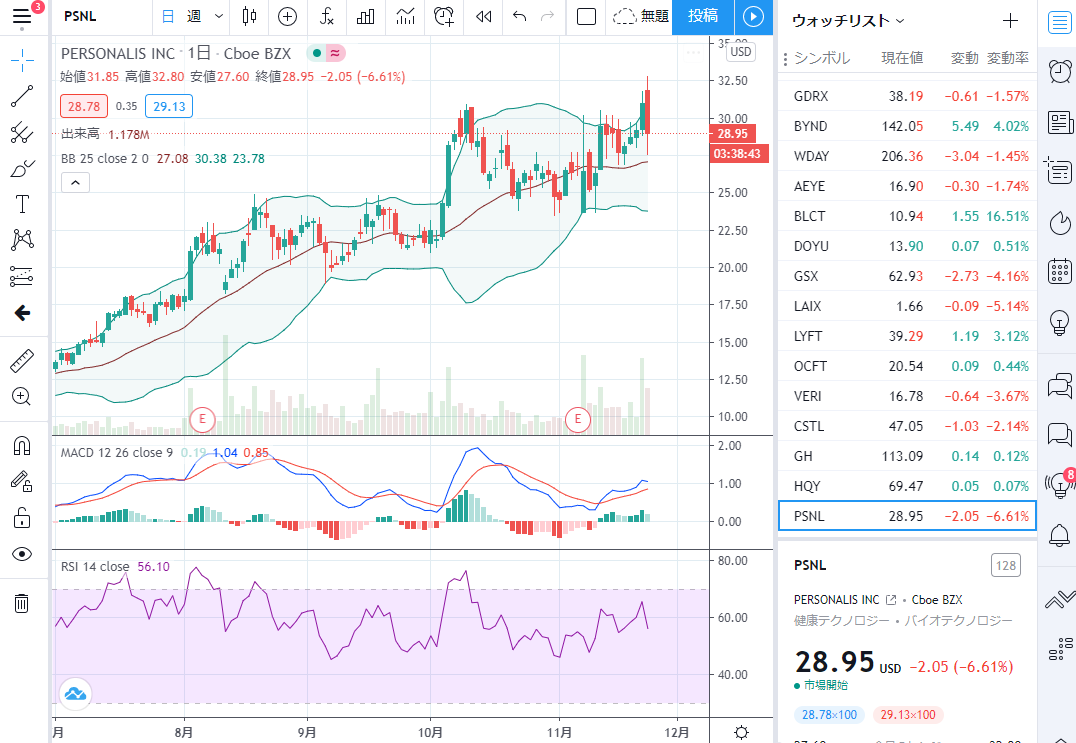Click the 29.13 buy price button
This screenshot has width=1076, height=743.
169,106
